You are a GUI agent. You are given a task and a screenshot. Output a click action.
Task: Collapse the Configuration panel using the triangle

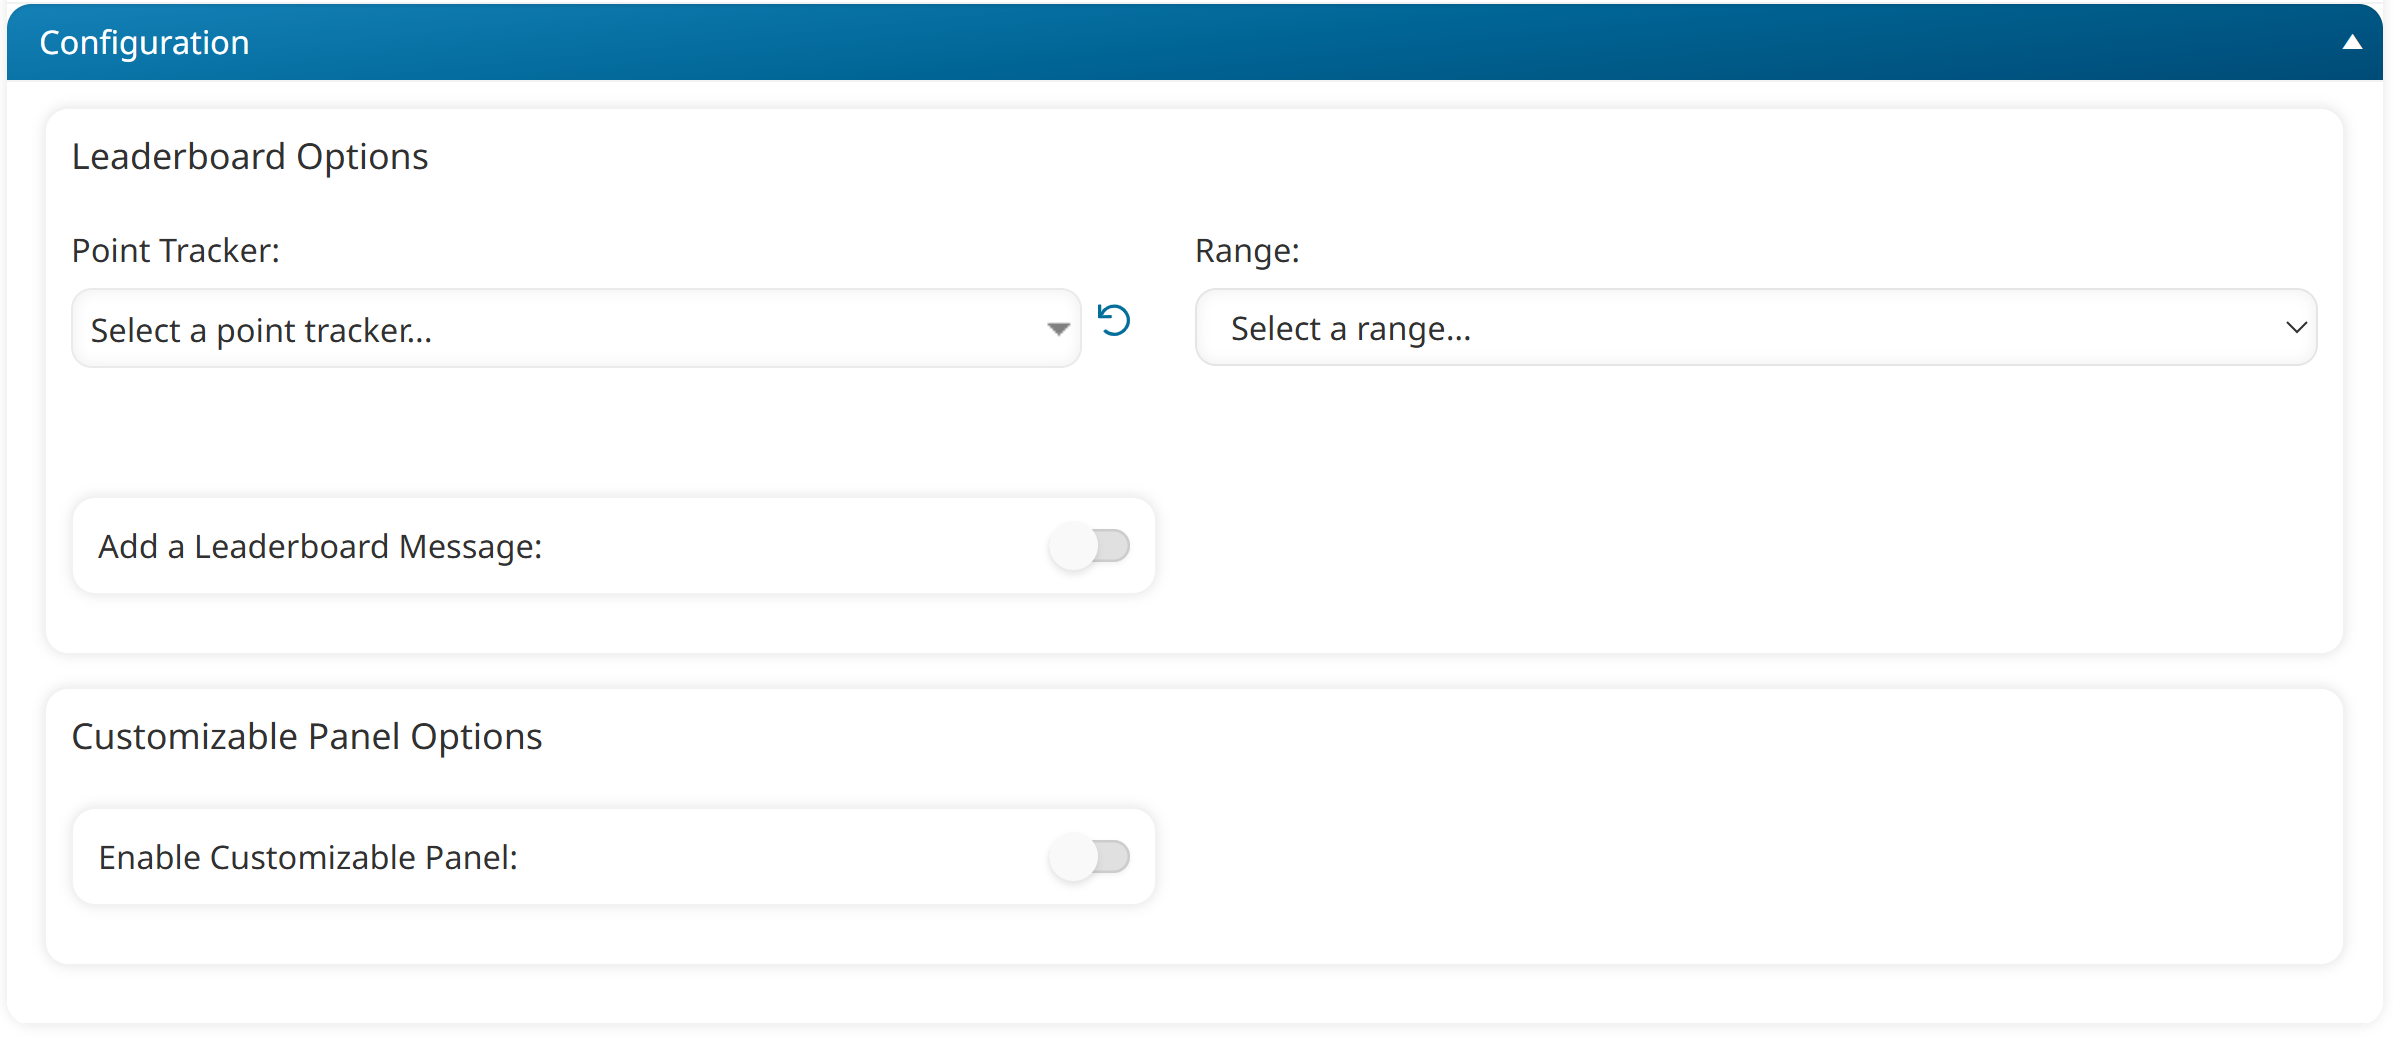pos(2350,41)
